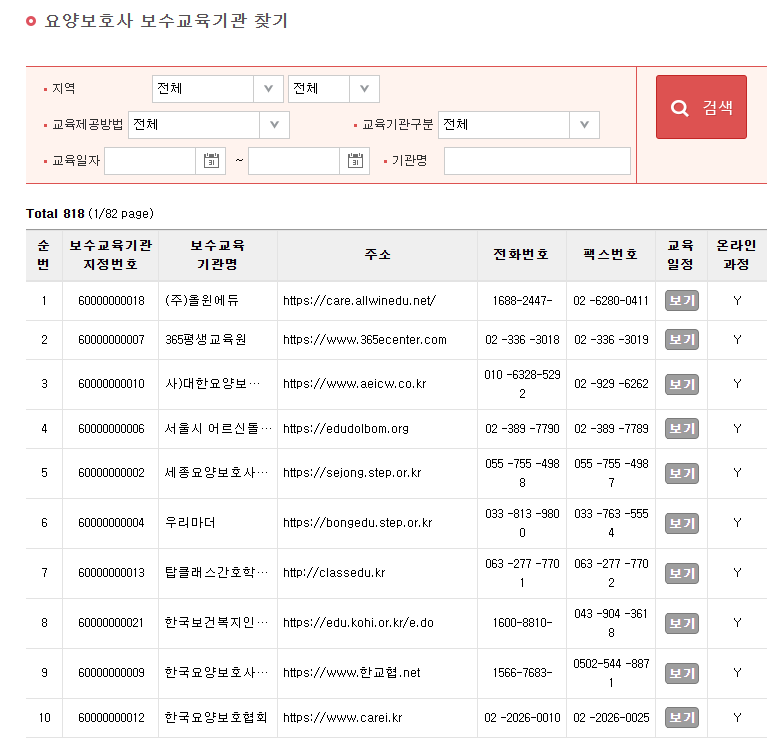Click address https://edu.kohi.or.kr/e.do

[x=358, y=622]
